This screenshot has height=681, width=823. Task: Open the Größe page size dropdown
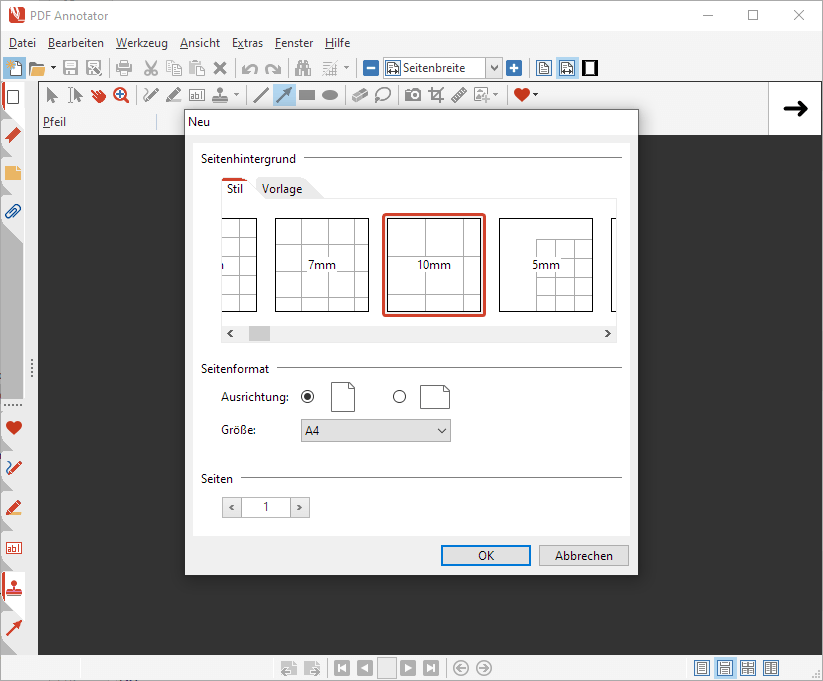tap(376, 430)
